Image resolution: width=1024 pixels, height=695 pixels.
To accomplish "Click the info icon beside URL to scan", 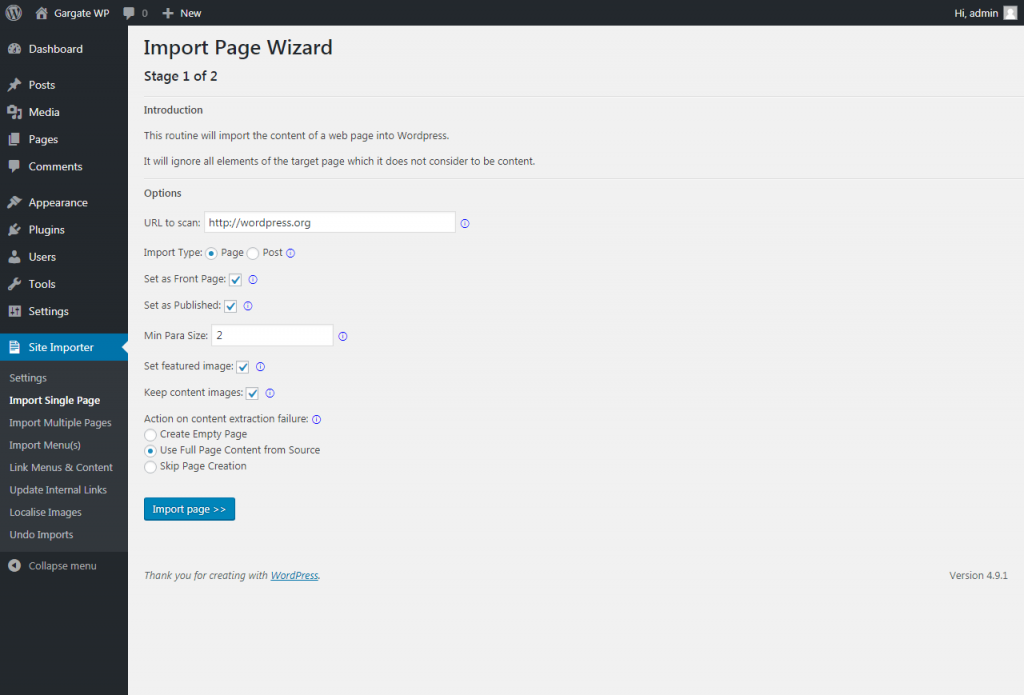I will (464, 223).
